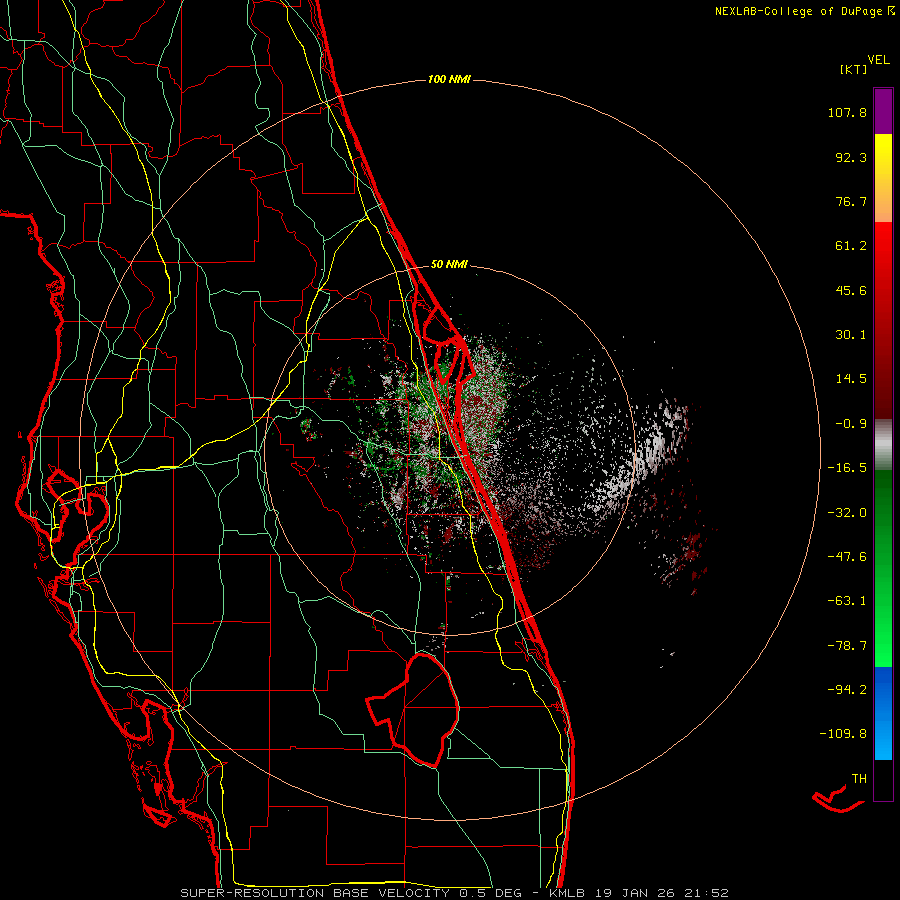Select the -0.9 value on the velocity scale
Screen dimensions: 900x900
(x=851, y=424)
